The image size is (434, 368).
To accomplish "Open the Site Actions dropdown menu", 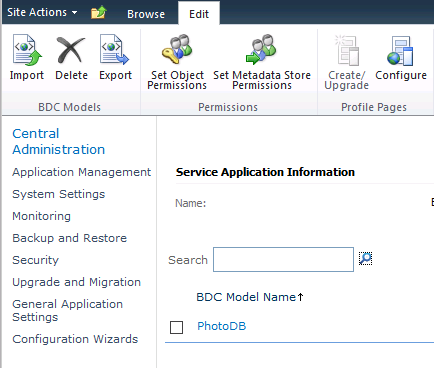I will point(42,12).
